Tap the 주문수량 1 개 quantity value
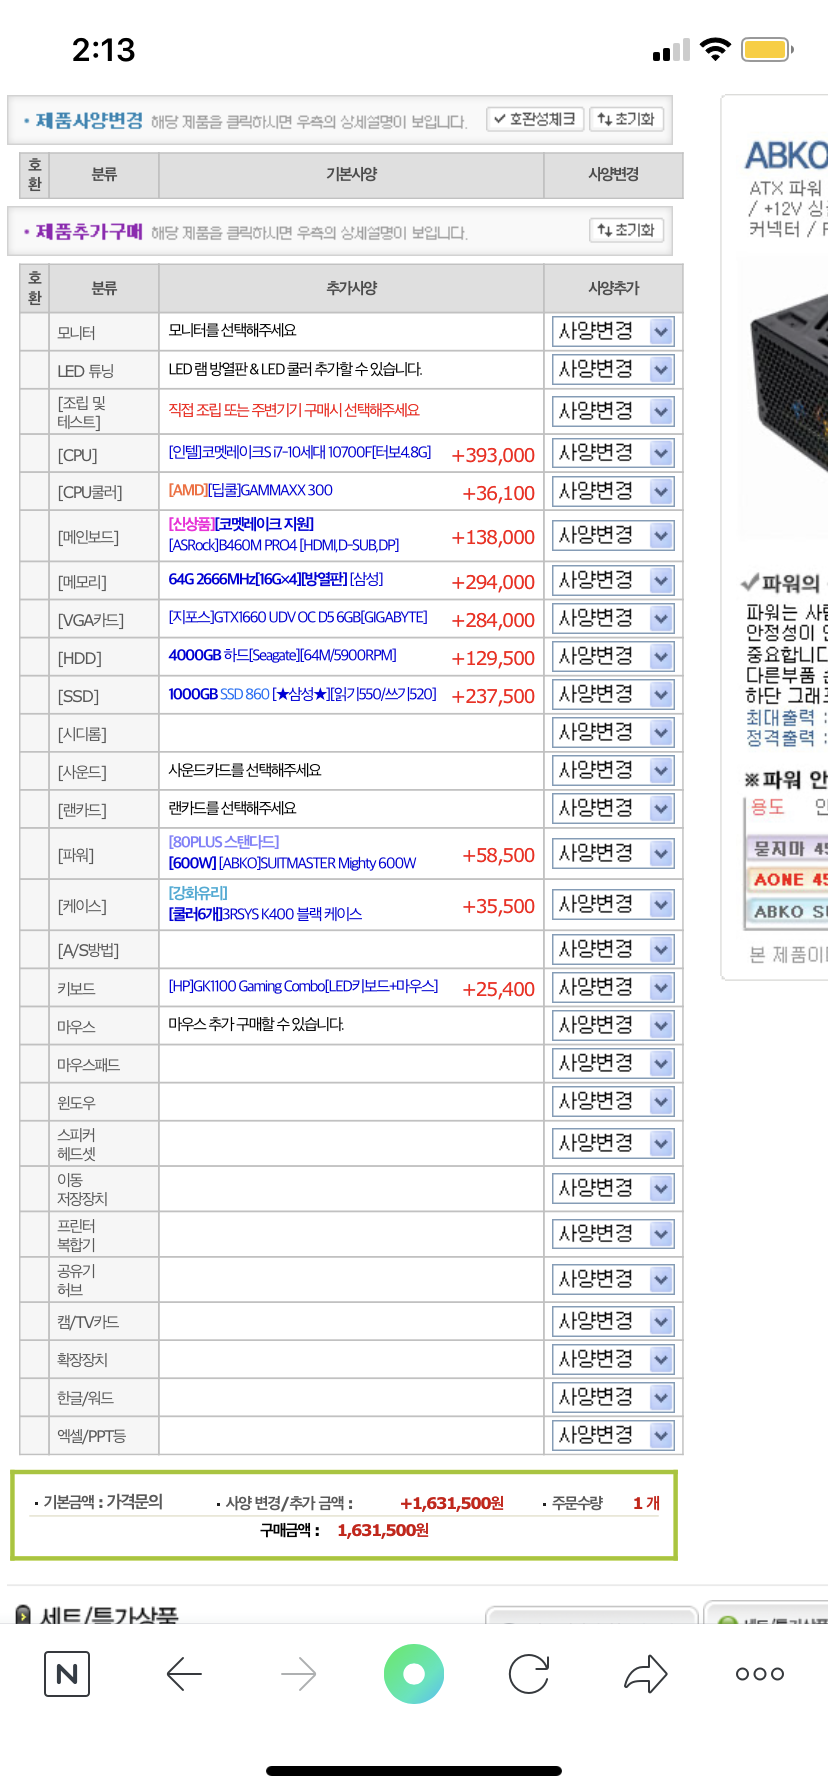Viewport: 828px width, 1792px height. pyautogui.click(x=646, y=1503)
